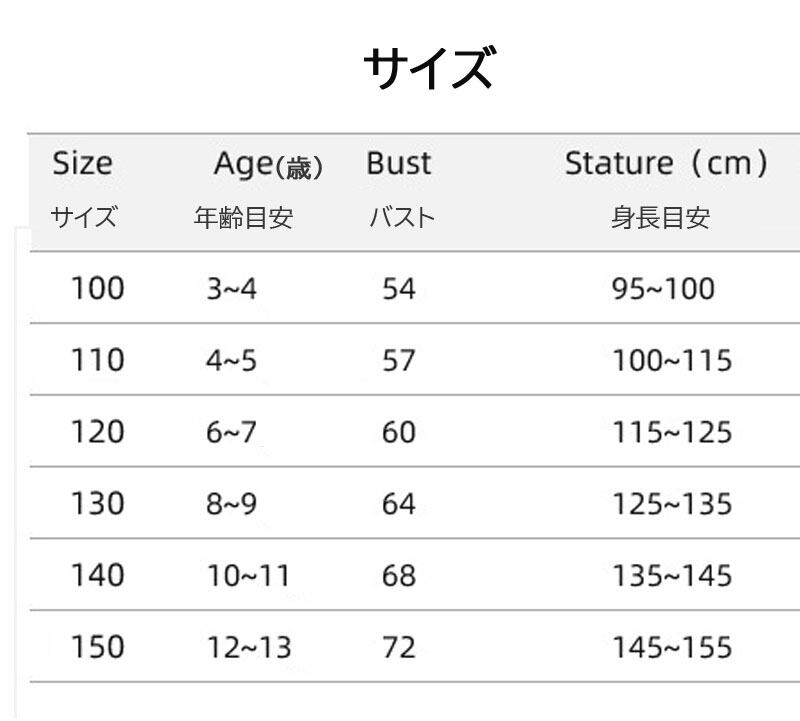Viewport: 800px width, 721px height.
Task: Click the bust value 64
Action: pos(398,504)
